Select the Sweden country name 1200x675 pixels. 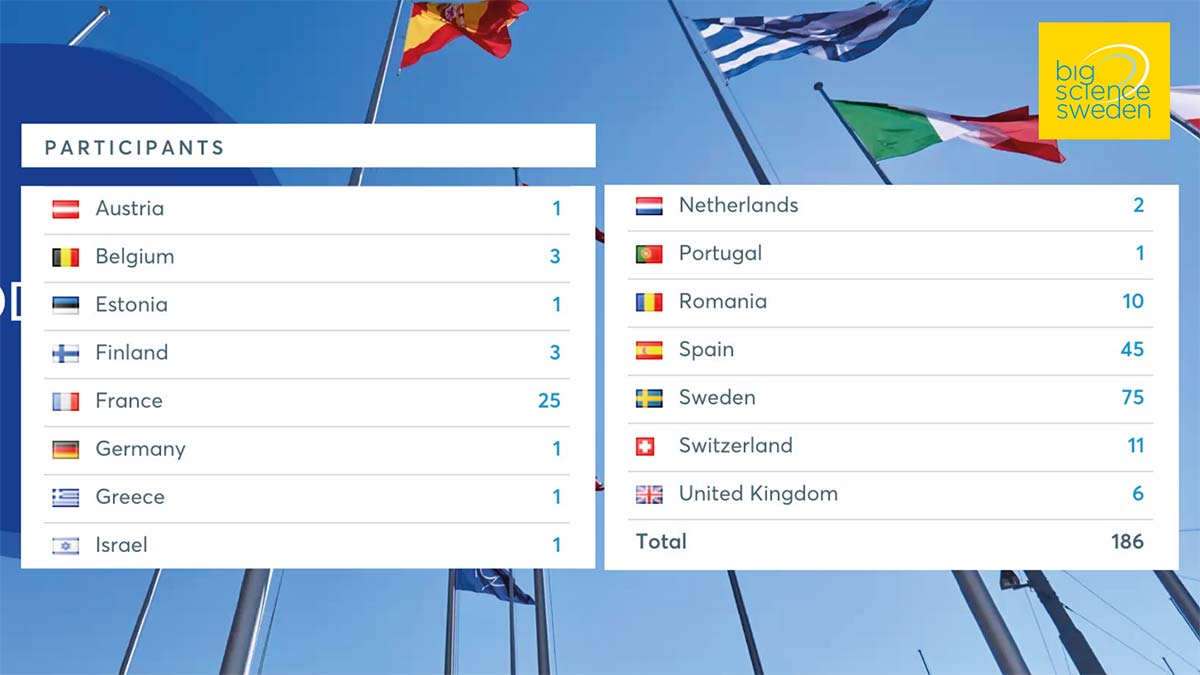coord(717,397)
